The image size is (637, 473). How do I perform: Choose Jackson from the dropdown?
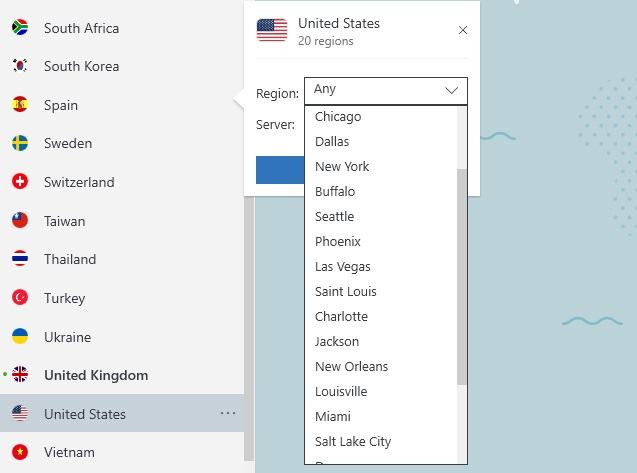(x=337, y=341)
